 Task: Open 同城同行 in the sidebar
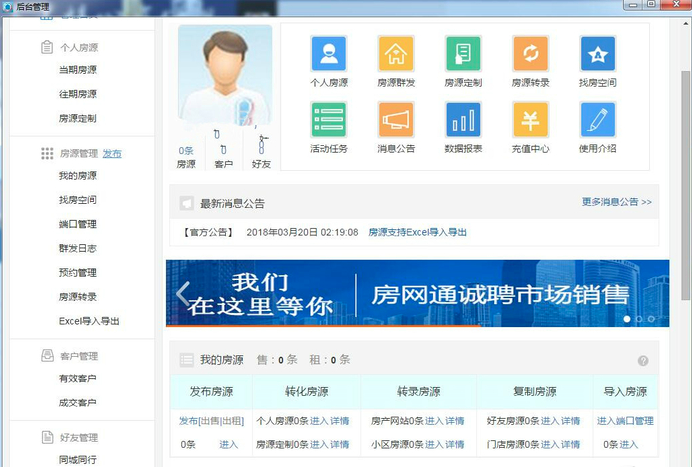[78, 459]
